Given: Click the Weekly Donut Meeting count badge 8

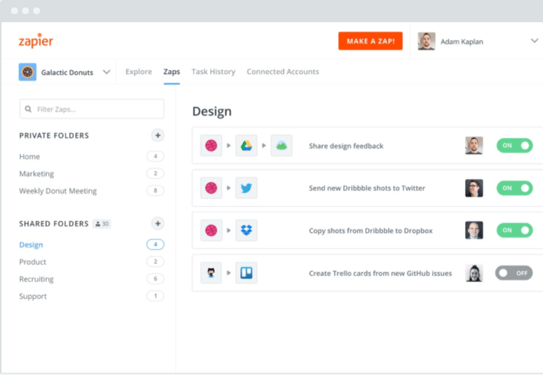Looking at the screenshot, I should point(155,190).
